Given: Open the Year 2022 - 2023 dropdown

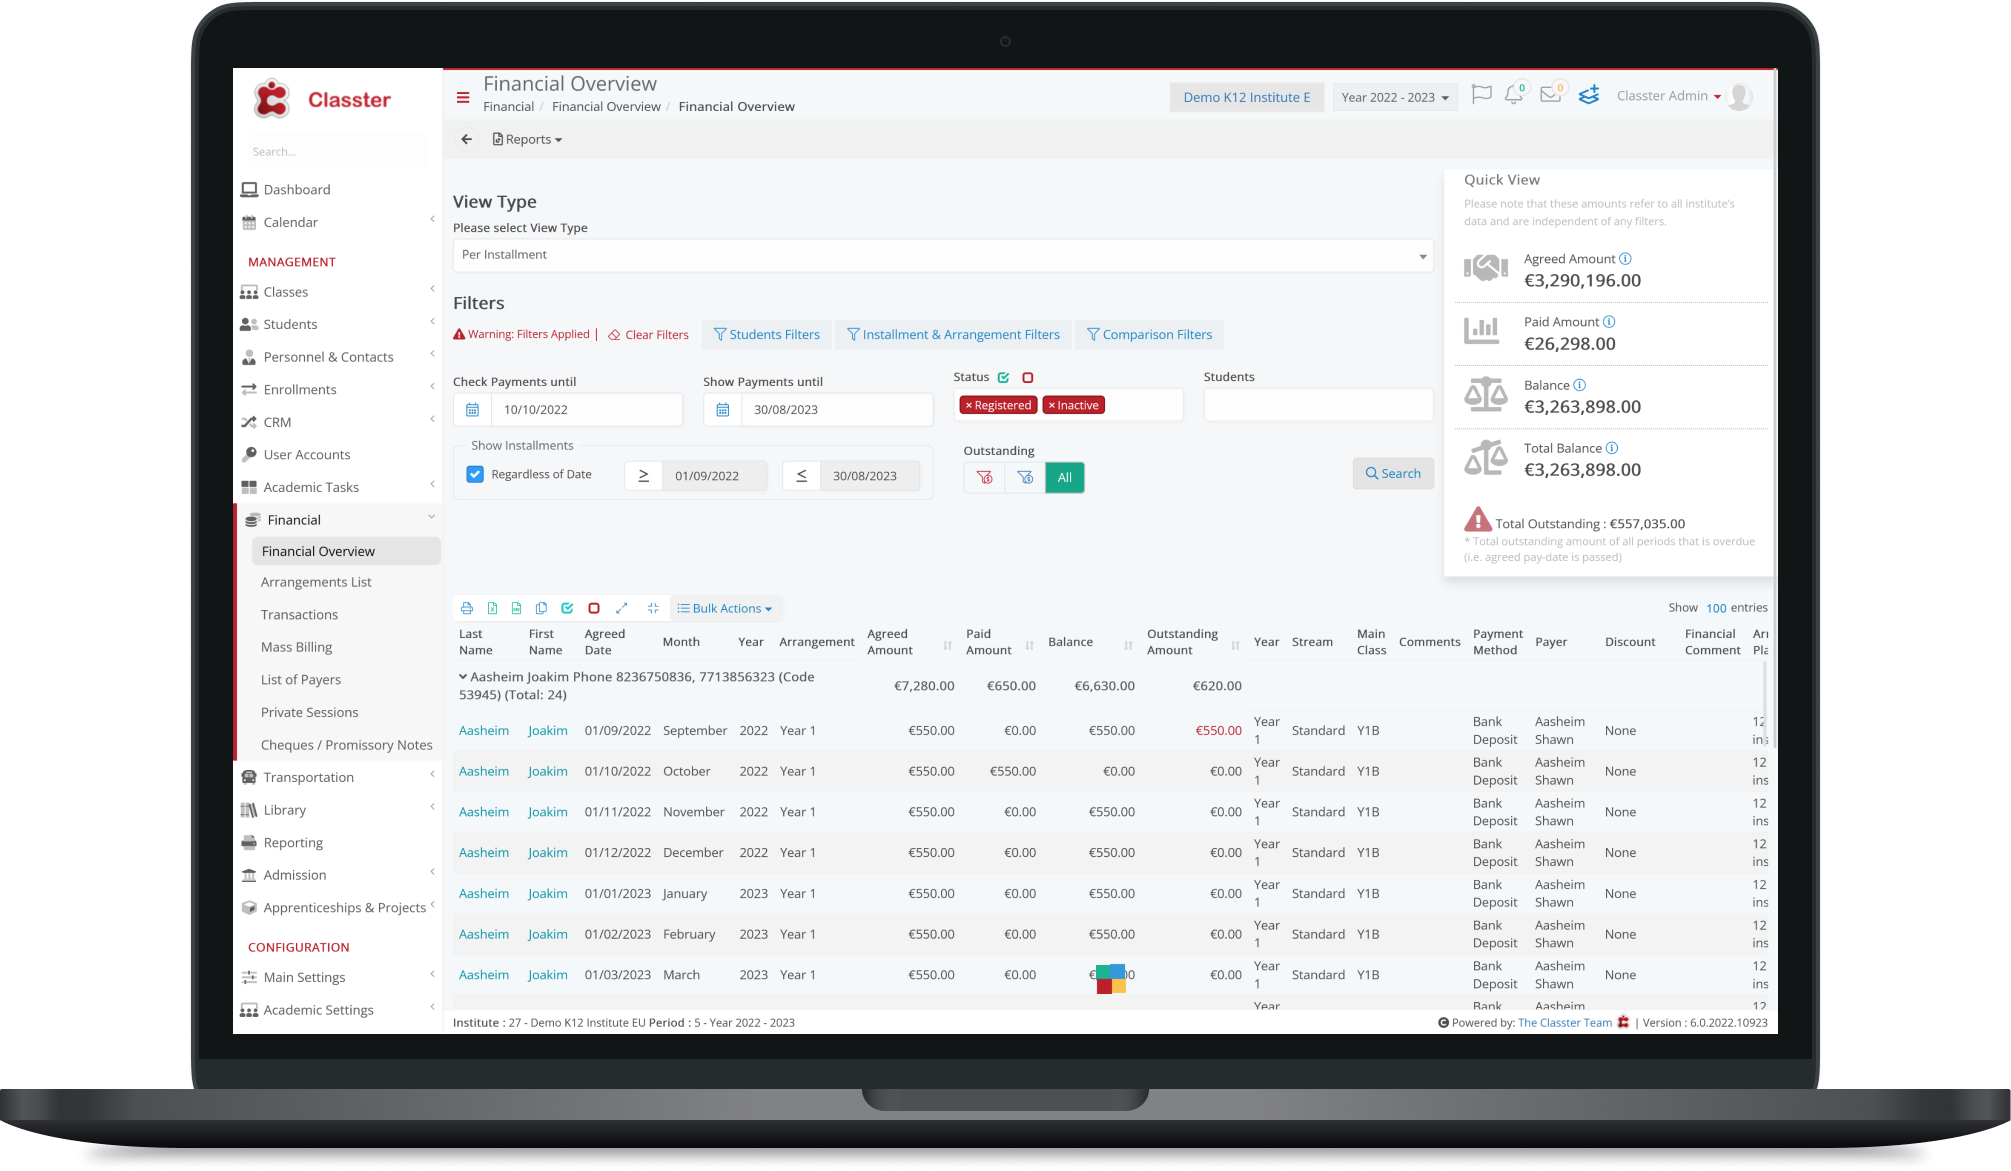Looking at the screenshot, I should (x=1394, y=97).
